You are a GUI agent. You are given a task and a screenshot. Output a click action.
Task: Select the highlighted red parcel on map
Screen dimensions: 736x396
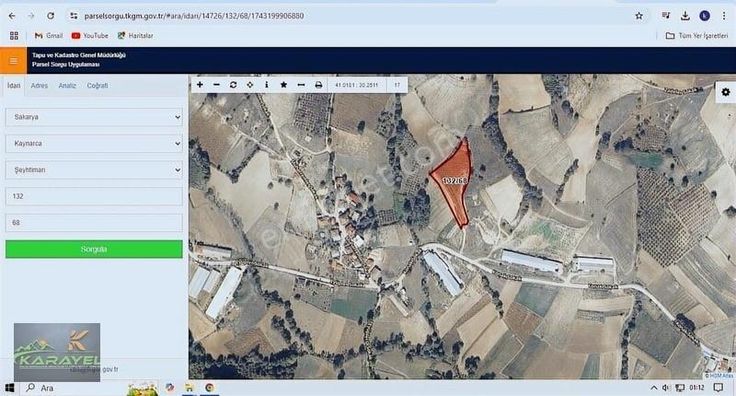point(454,181)
